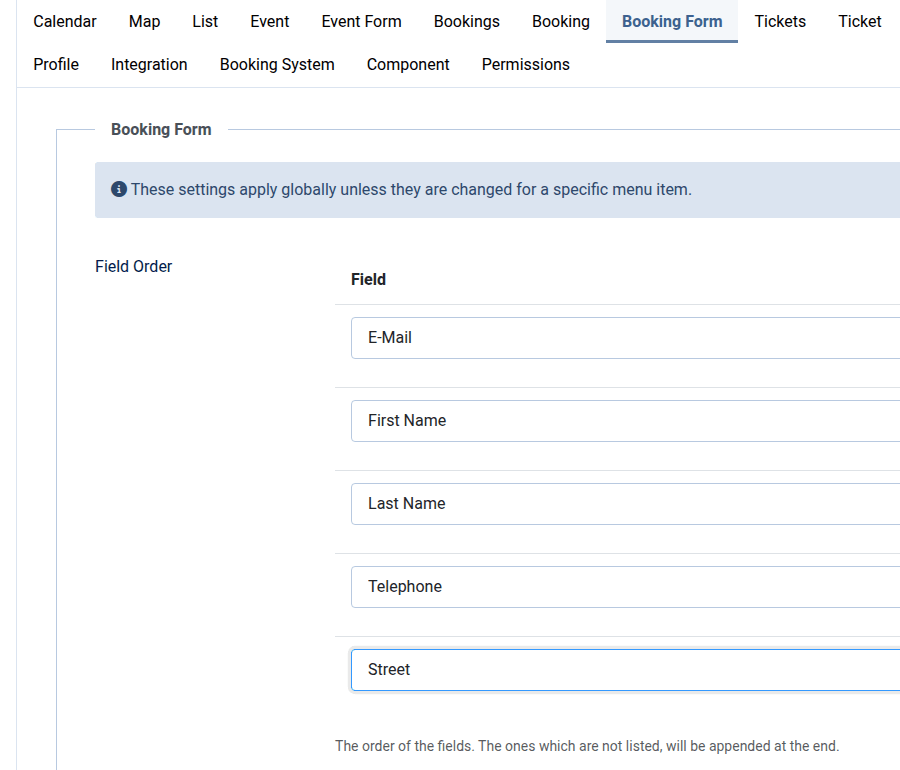900x770 pixels.
Task: Switch to the Booking System tab
Action: pyautogui.click(x=277, y=64)
